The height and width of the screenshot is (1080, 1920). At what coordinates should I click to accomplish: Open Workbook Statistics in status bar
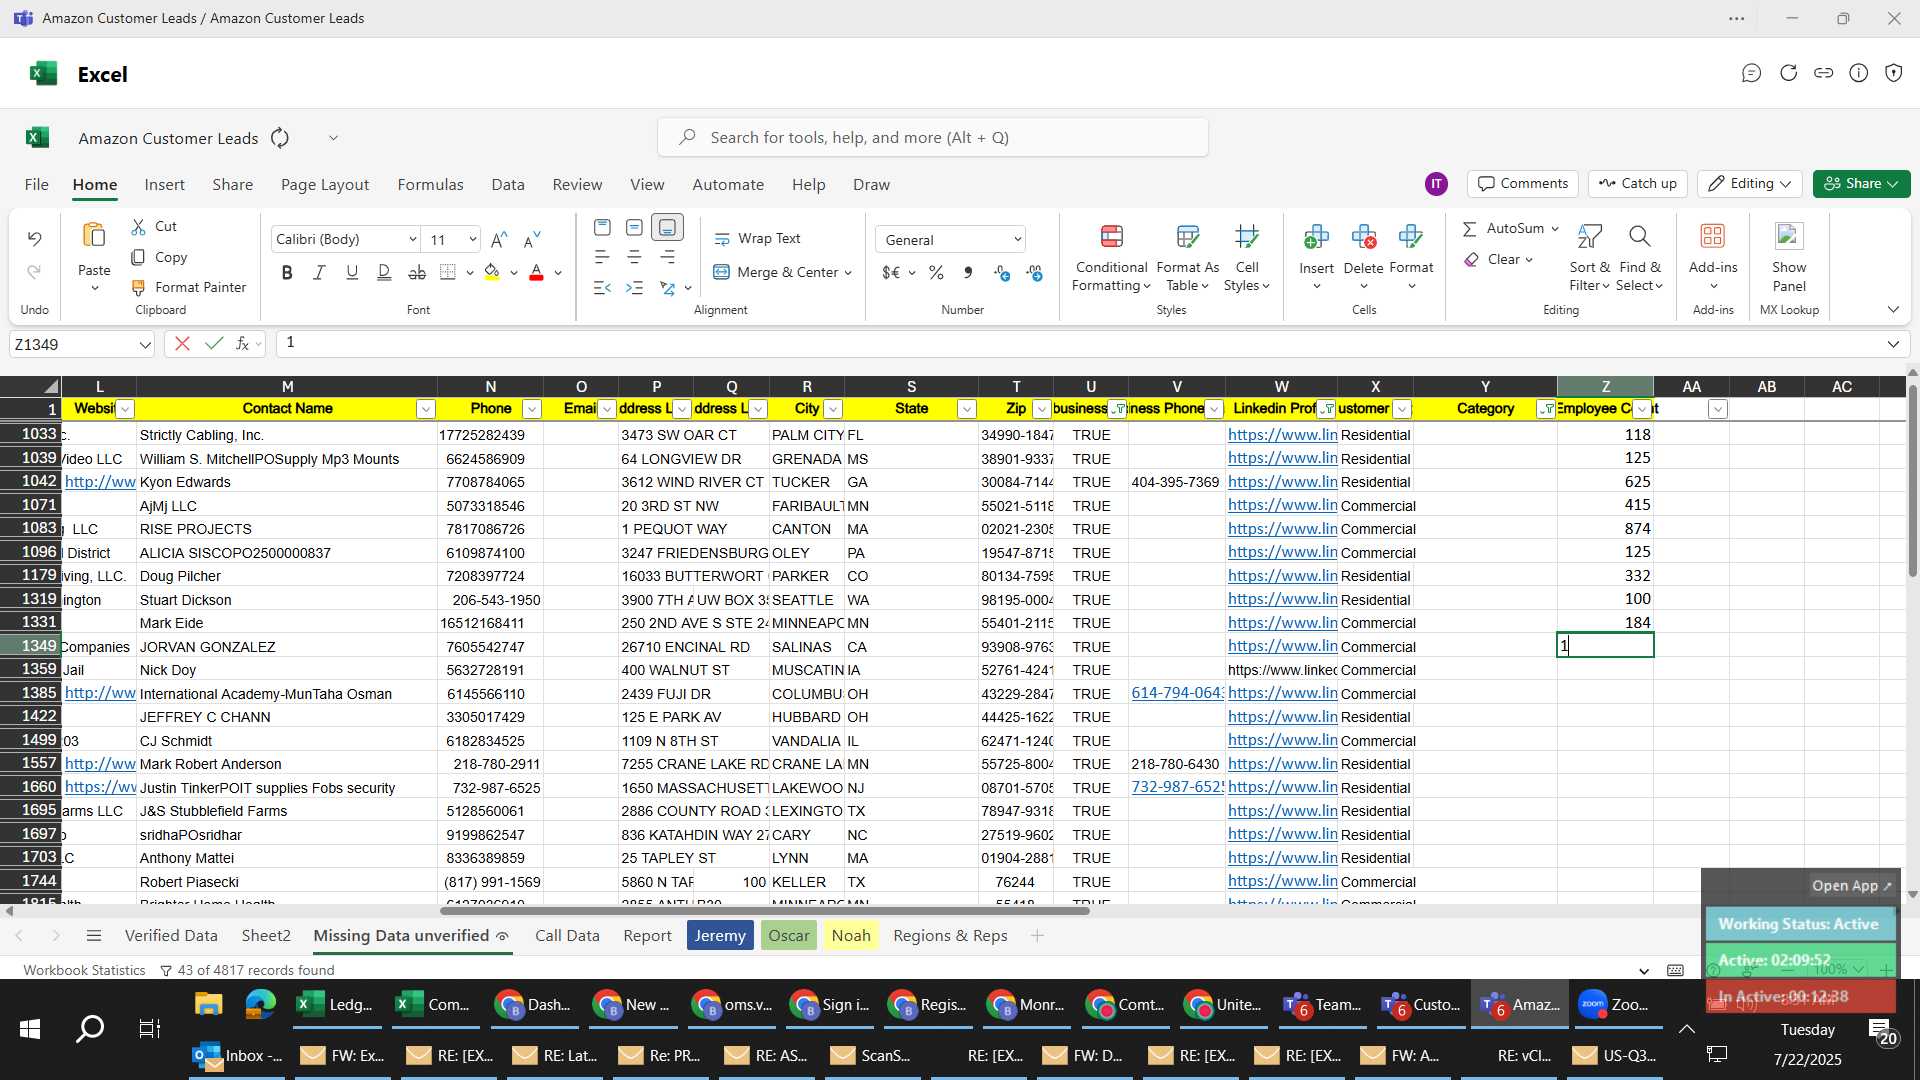tap(84, 970)
